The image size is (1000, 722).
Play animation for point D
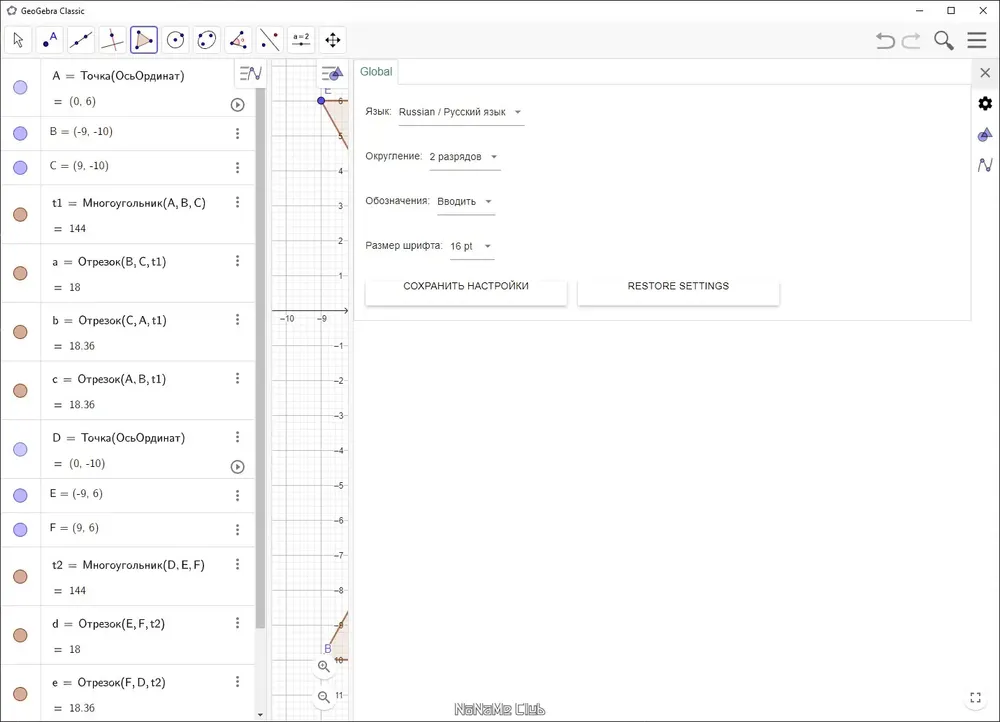pyautogui.click(x=237, y=467)
